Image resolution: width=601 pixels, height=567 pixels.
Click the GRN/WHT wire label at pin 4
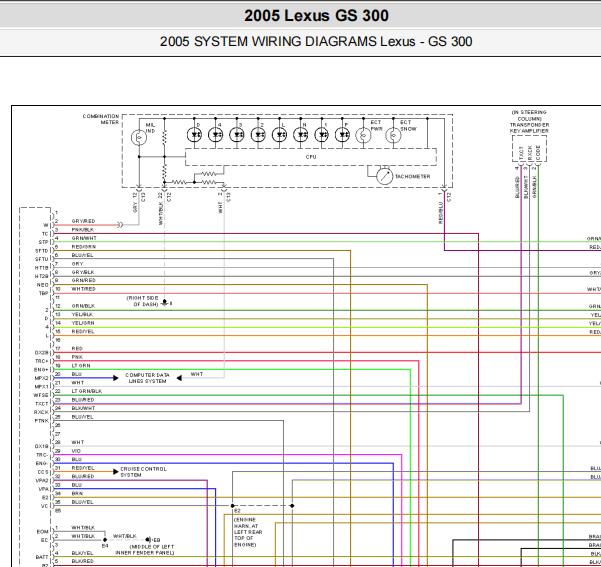click(x=84, y=238)
